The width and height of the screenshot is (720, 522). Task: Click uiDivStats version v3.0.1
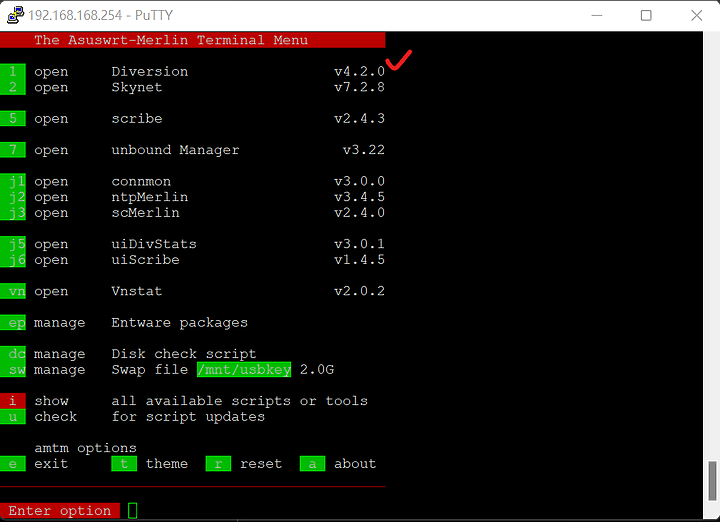click(359, 244)
